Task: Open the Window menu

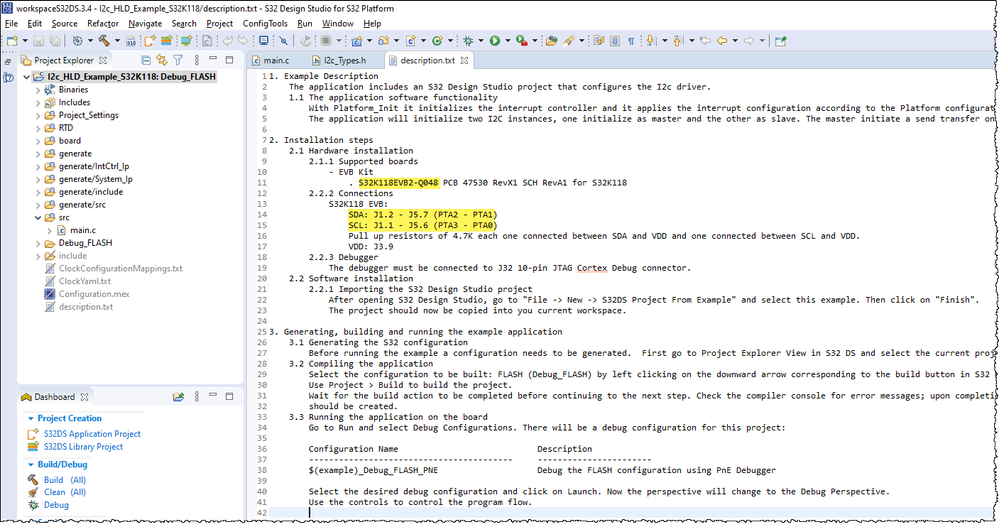Action: tap(338, 24)
